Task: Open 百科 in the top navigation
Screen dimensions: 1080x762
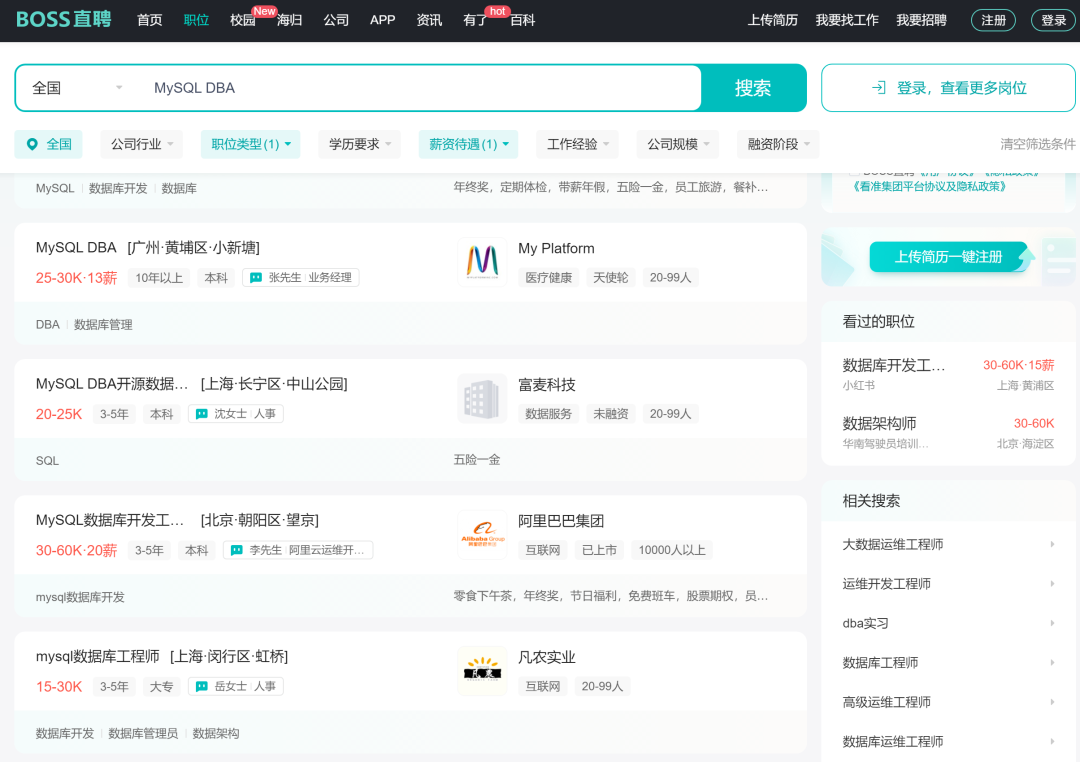Action: coord(523,20)
